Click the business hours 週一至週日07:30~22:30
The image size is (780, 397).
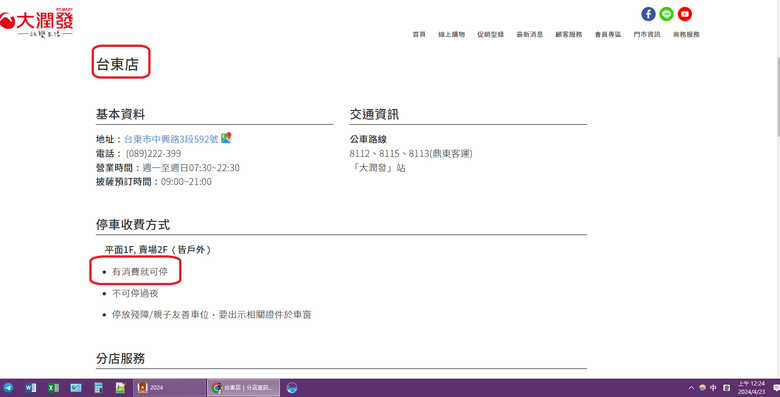pos(191,168)
